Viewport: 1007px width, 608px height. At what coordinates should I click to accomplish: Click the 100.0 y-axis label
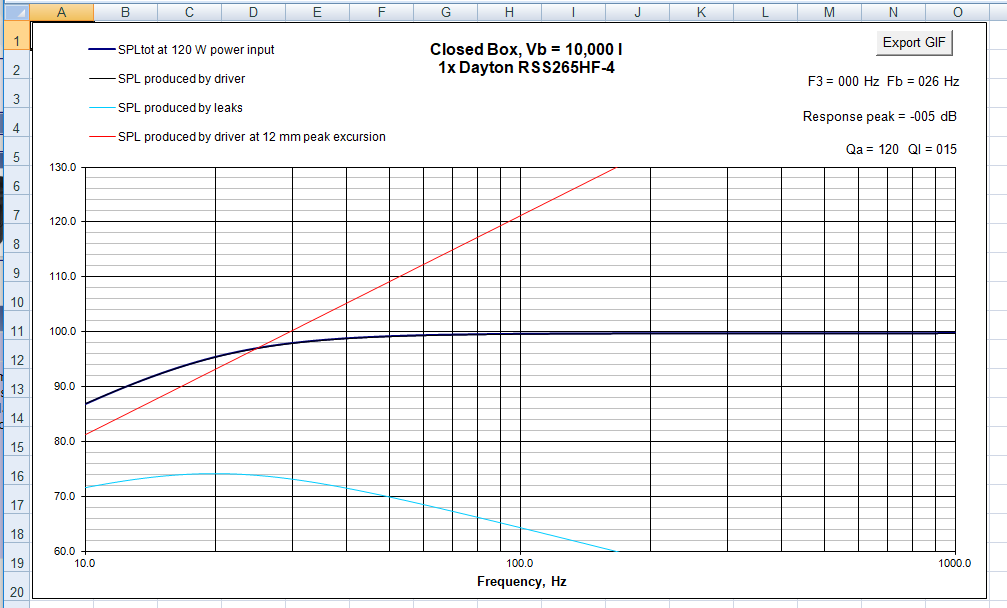pyautogui.click(x=63, y=331)
